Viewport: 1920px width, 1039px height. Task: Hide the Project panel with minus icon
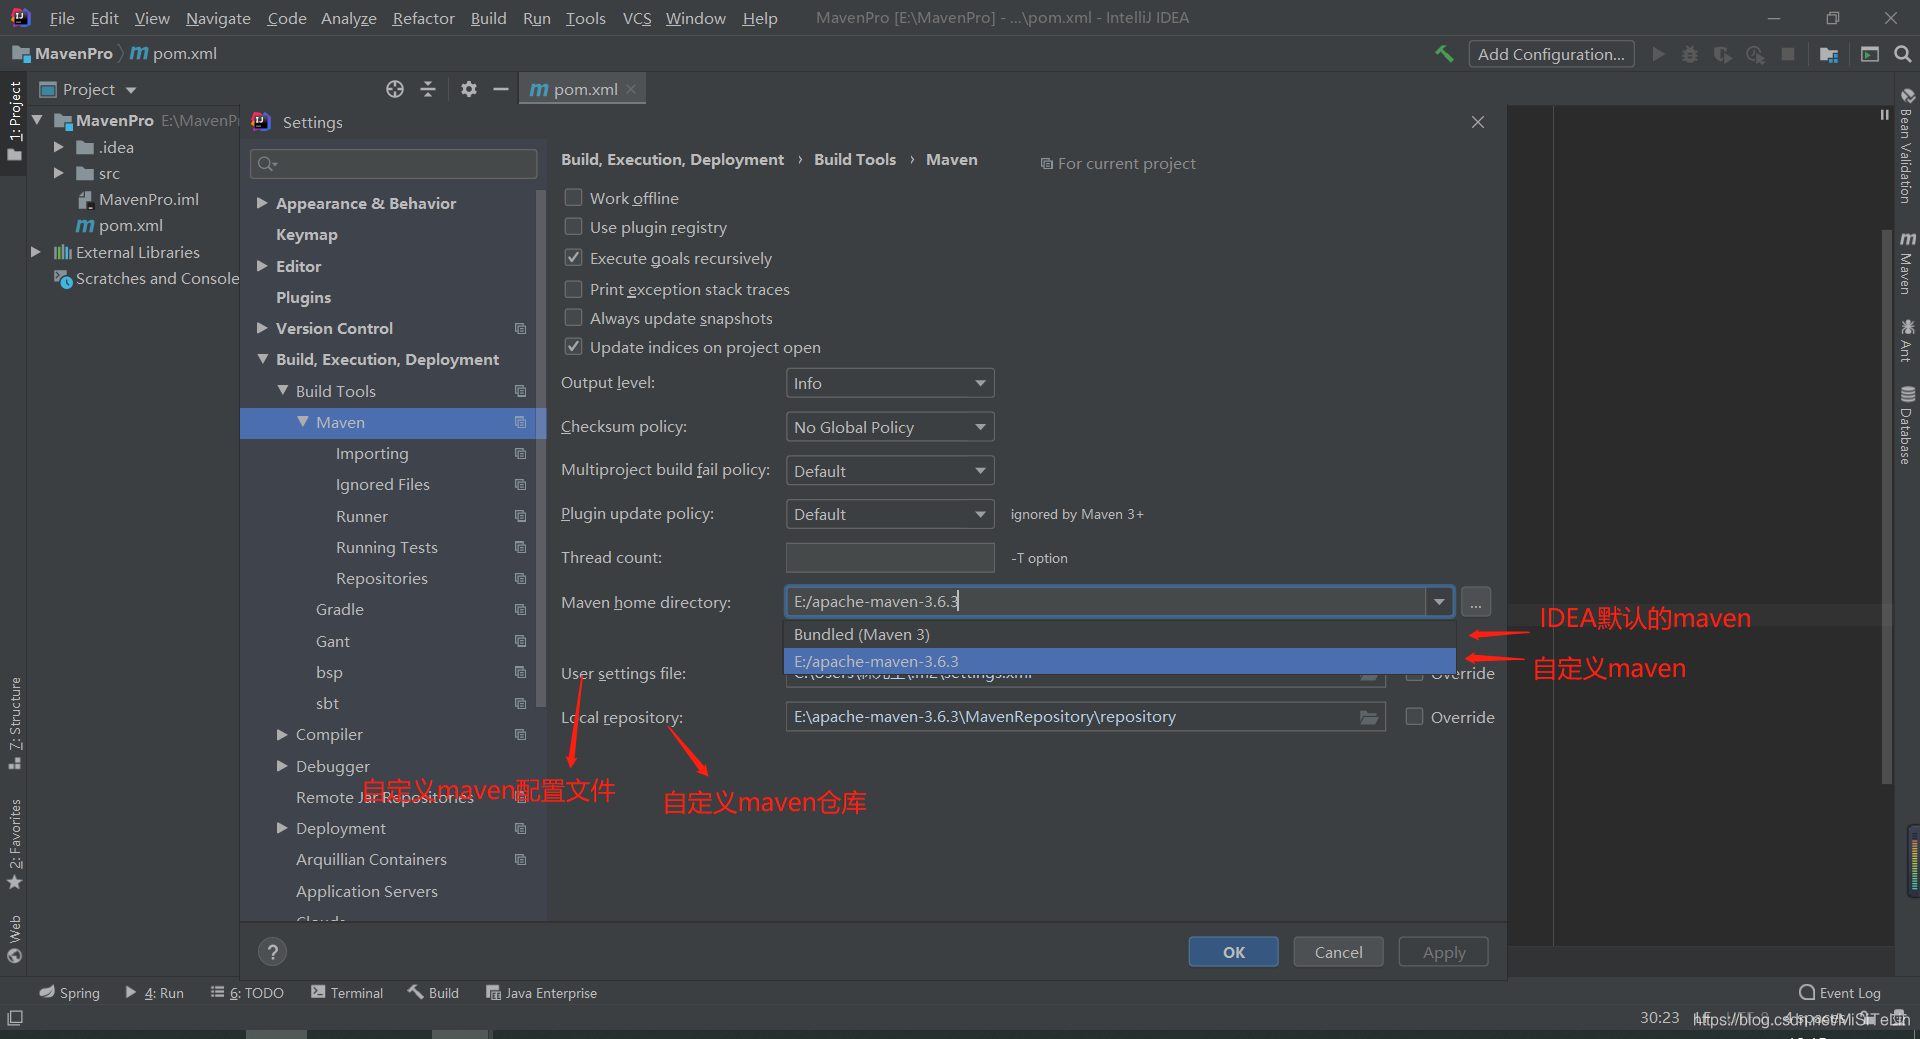501,89
